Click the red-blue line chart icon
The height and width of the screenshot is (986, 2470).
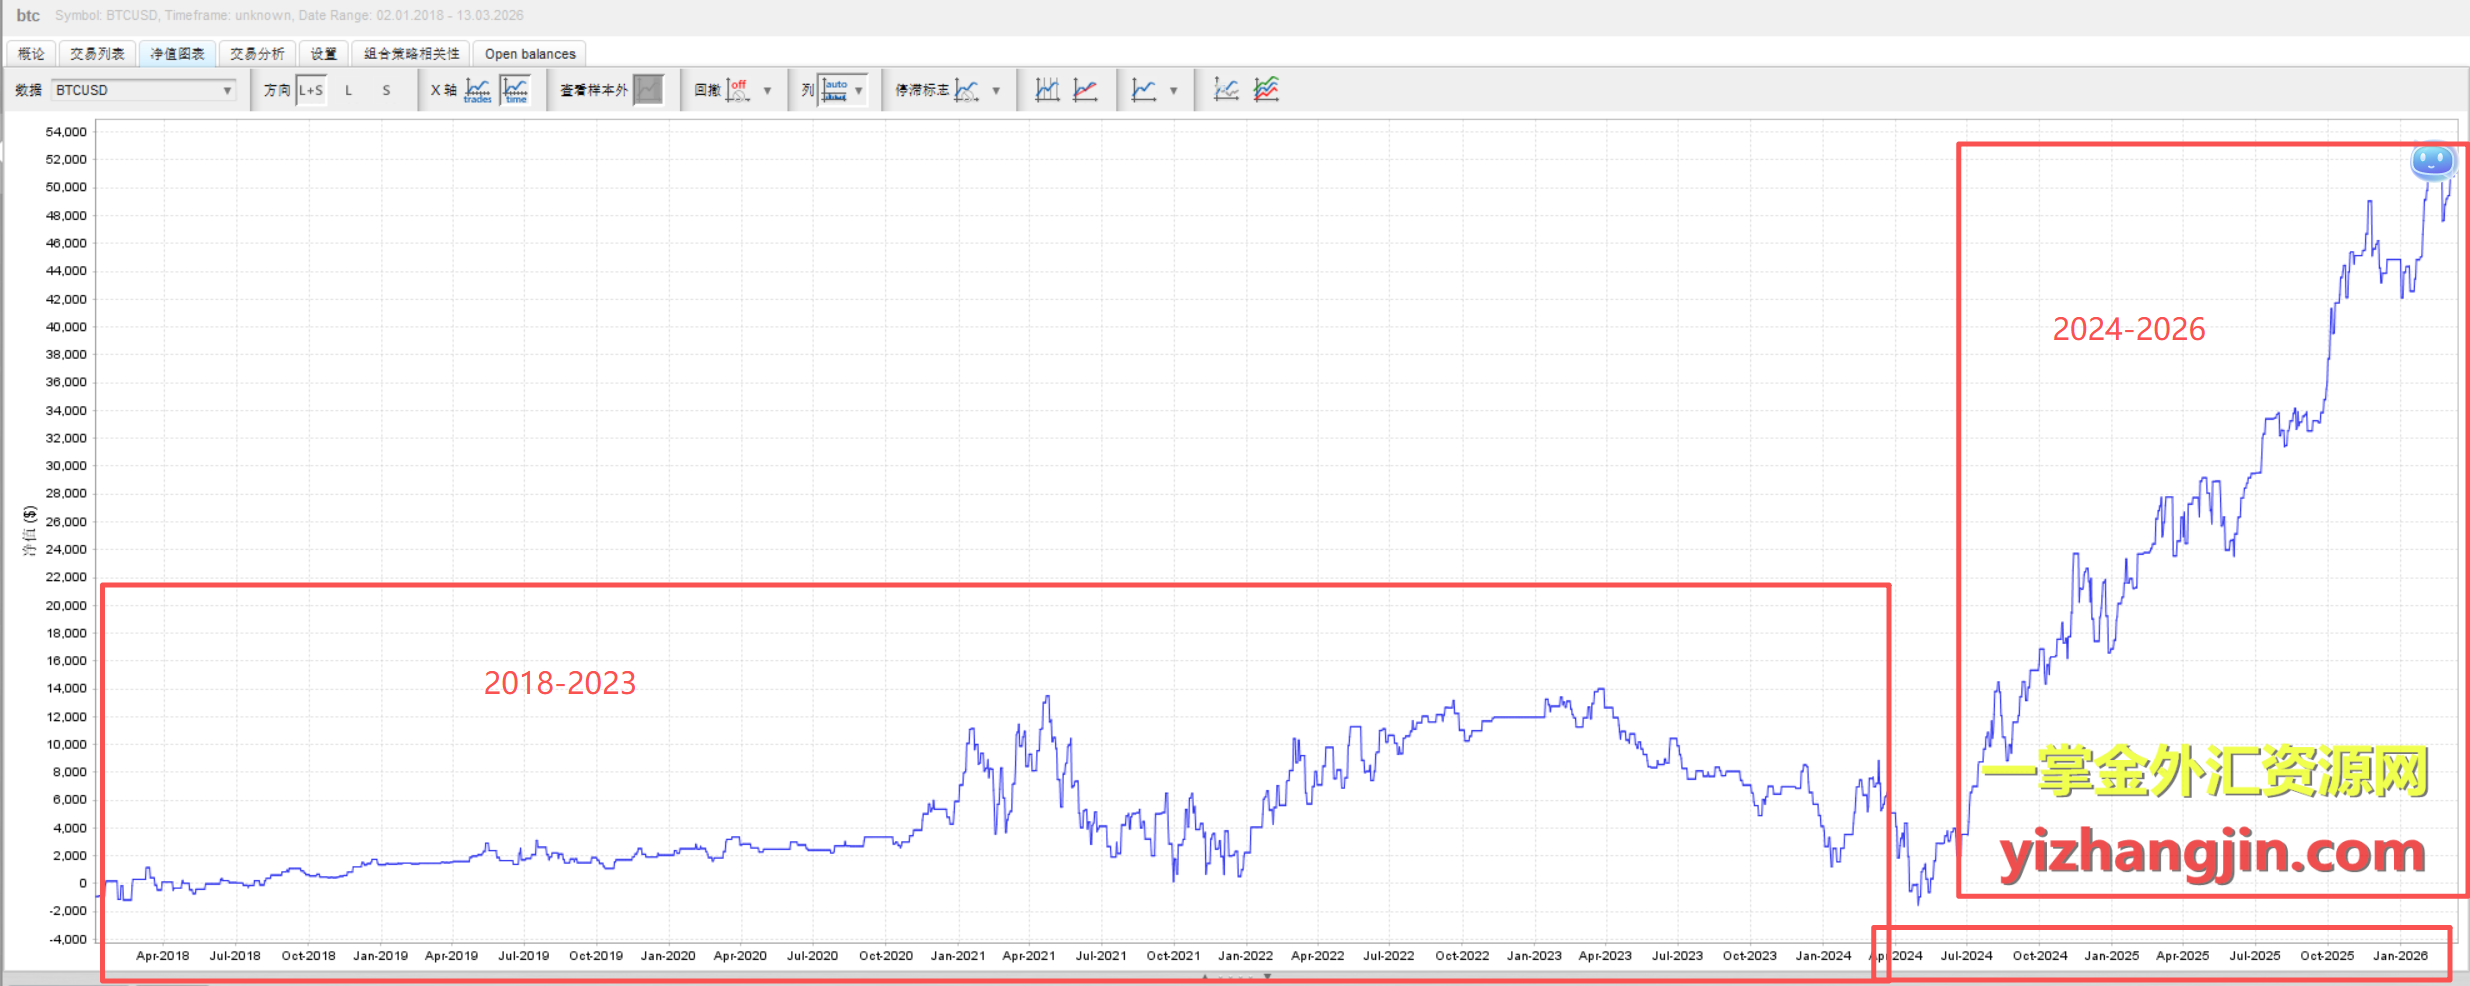tap(1085, 90)
